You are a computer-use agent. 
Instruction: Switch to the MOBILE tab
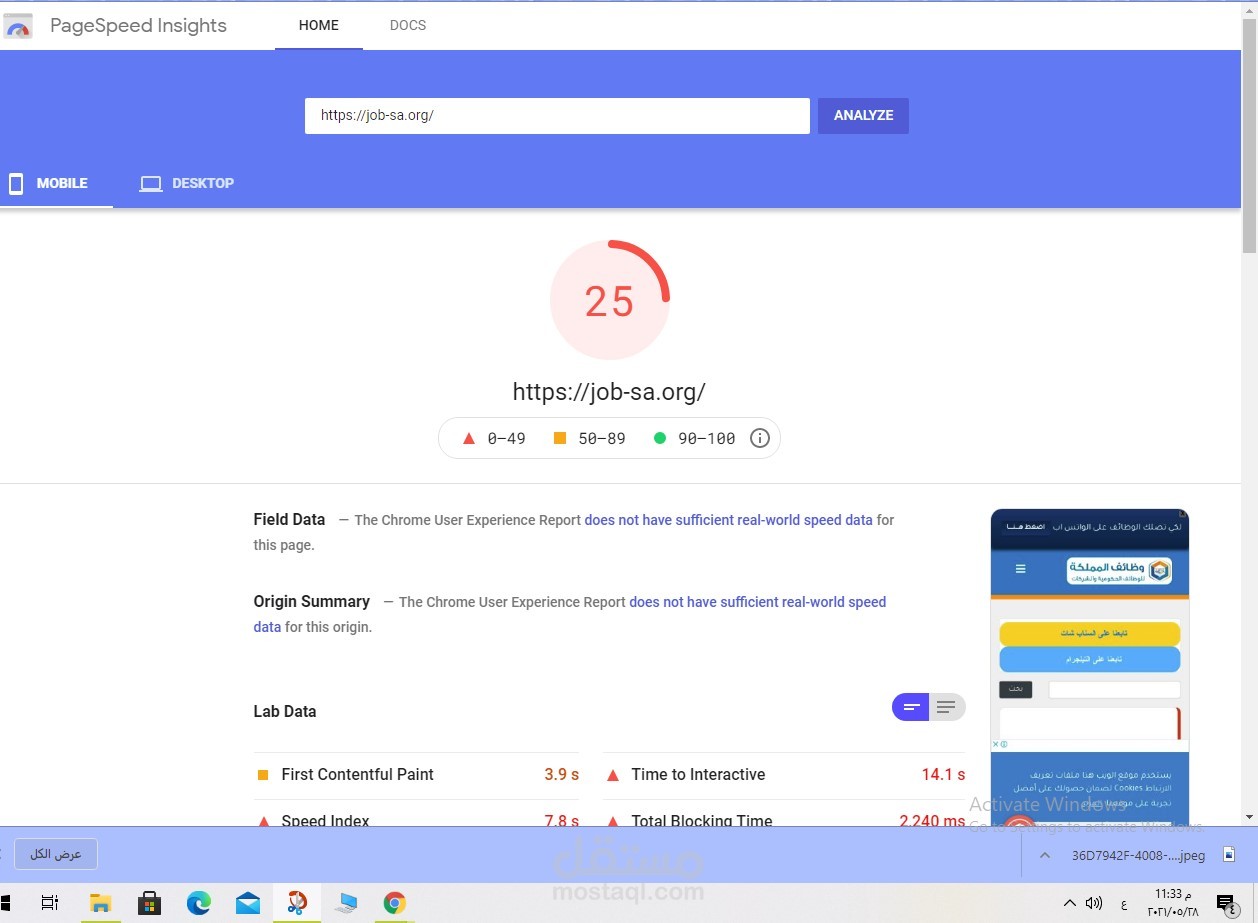tap(56, 183)
